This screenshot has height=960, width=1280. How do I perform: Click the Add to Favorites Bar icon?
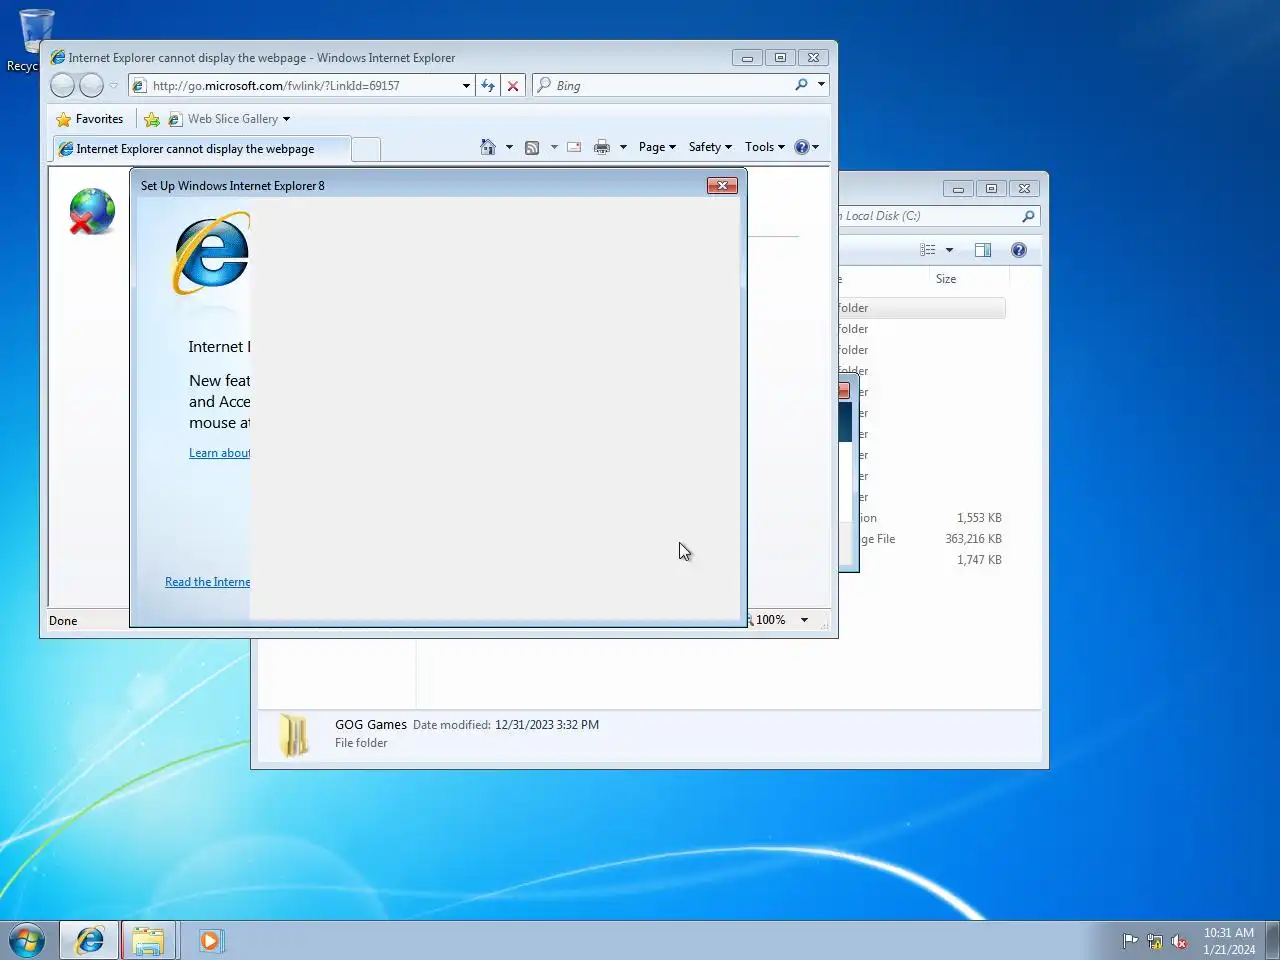(x=152, y=119)
